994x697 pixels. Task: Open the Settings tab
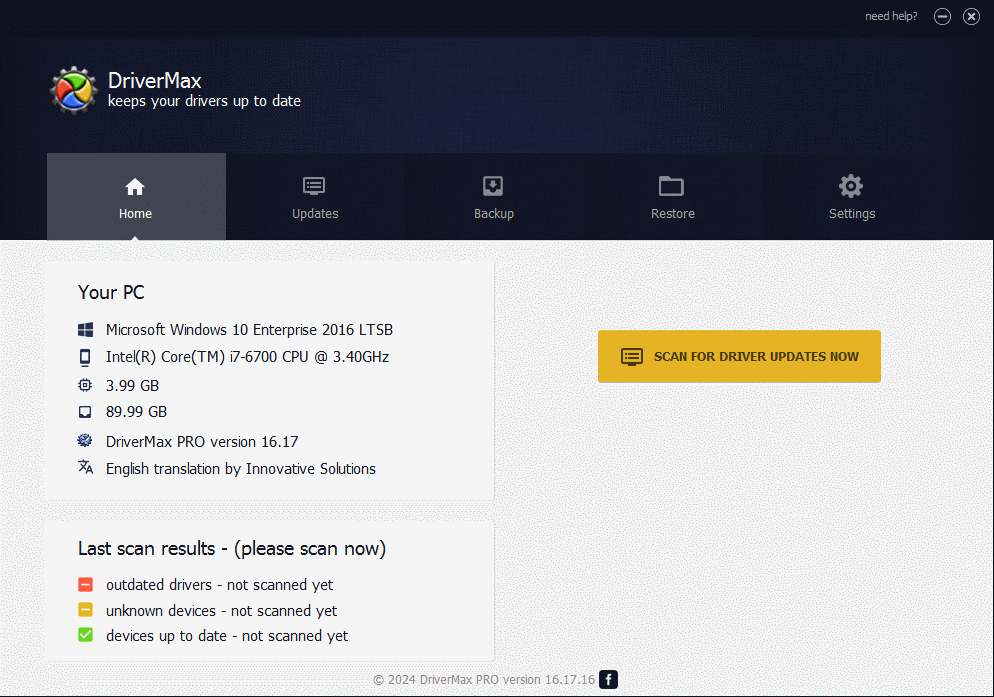[851, 197]
